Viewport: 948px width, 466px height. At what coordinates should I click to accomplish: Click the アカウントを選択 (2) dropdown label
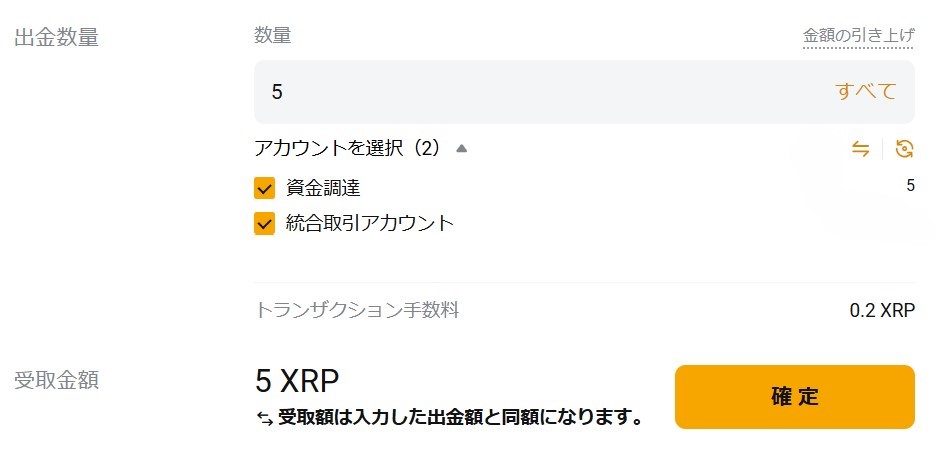[347, 149]
